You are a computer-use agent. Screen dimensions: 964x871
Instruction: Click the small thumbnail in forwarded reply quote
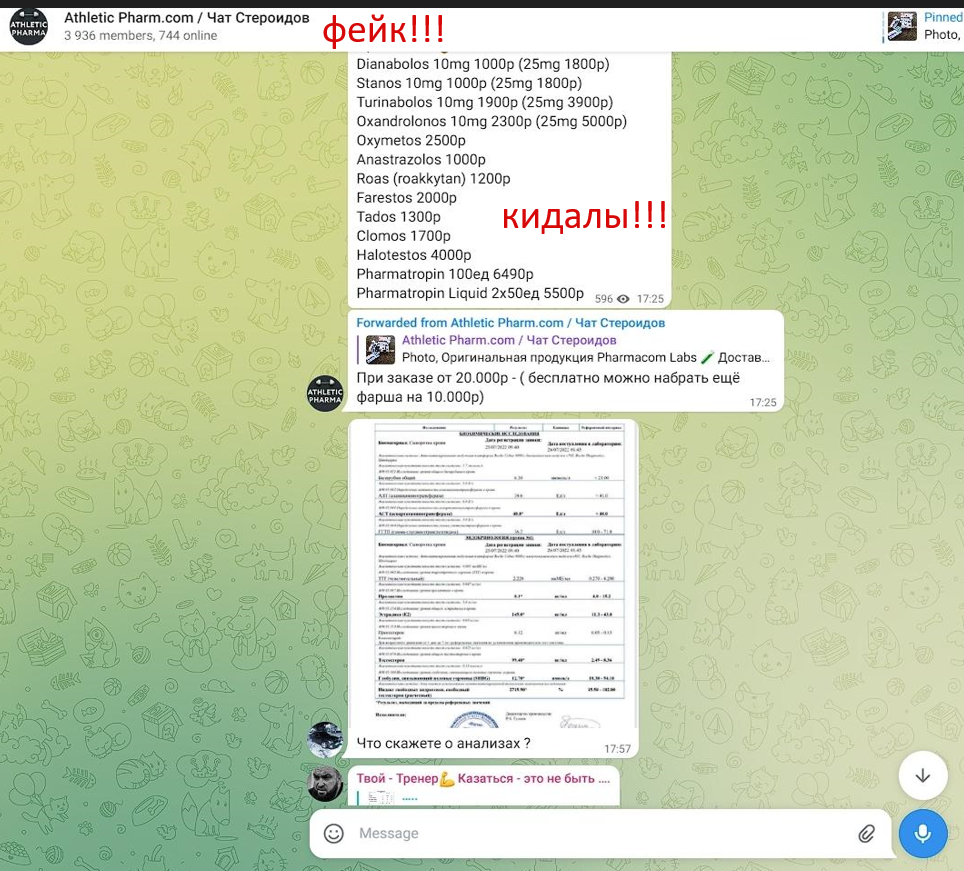pos(380,349)
